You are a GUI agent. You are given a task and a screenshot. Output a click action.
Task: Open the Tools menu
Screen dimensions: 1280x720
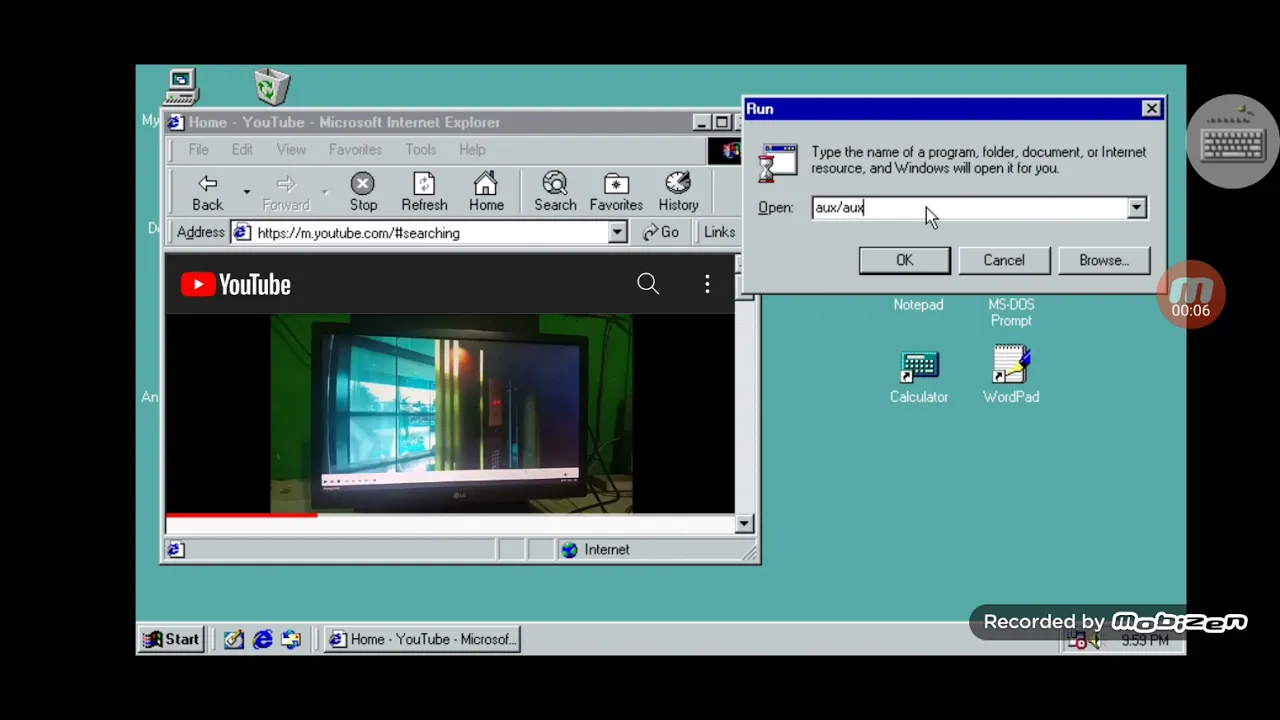click(420, 150)
